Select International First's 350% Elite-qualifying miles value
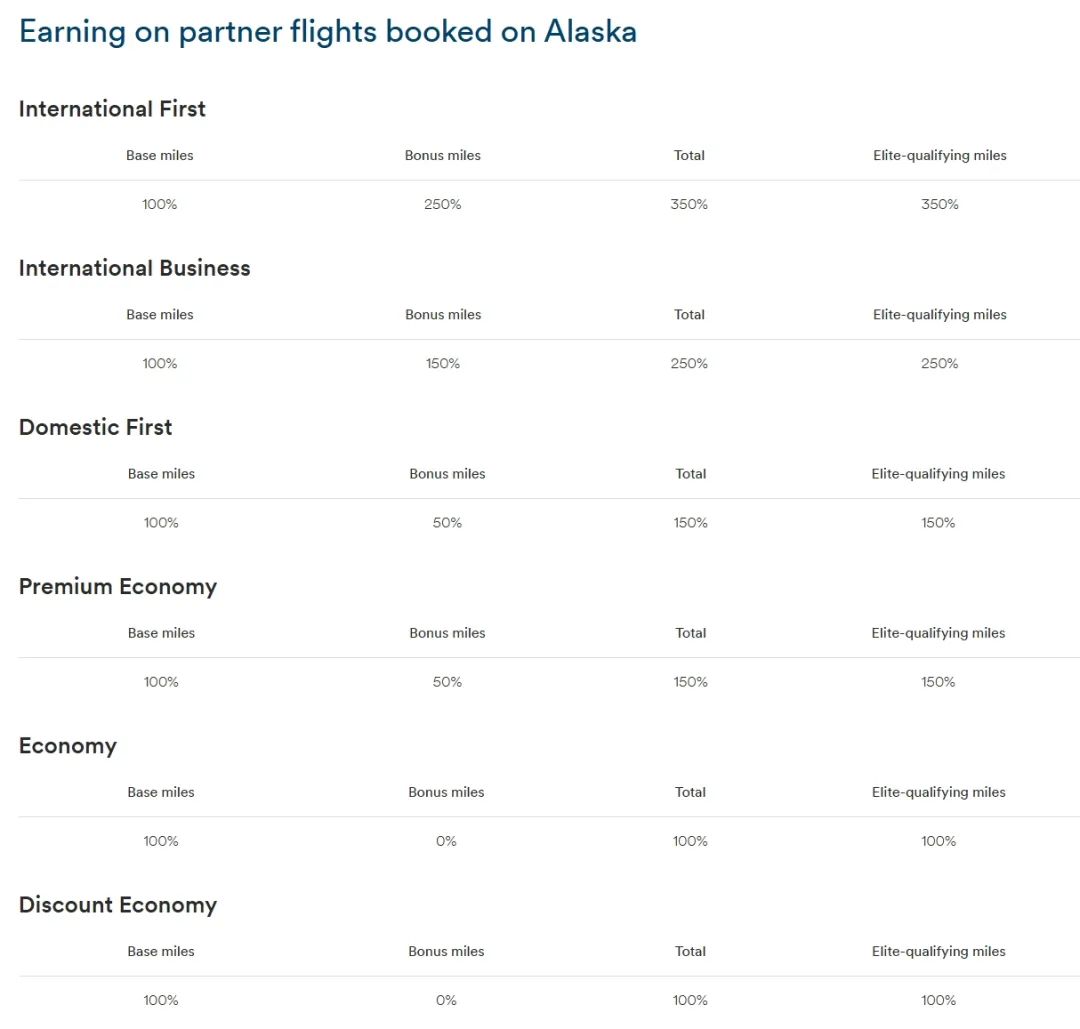 (x=939, y=204)
